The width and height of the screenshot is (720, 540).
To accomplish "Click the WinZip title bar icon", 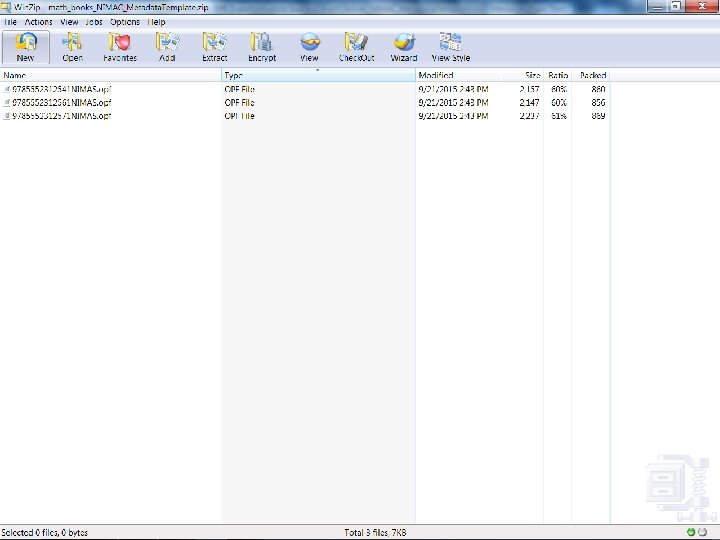I will (6, 7).
